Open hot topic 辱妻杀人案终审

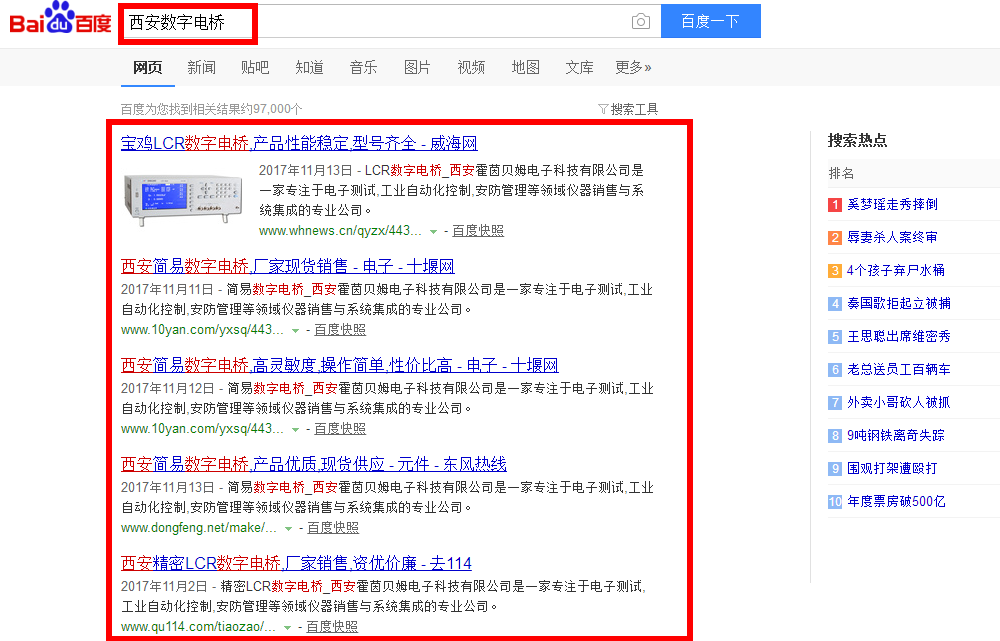point(892,237)
